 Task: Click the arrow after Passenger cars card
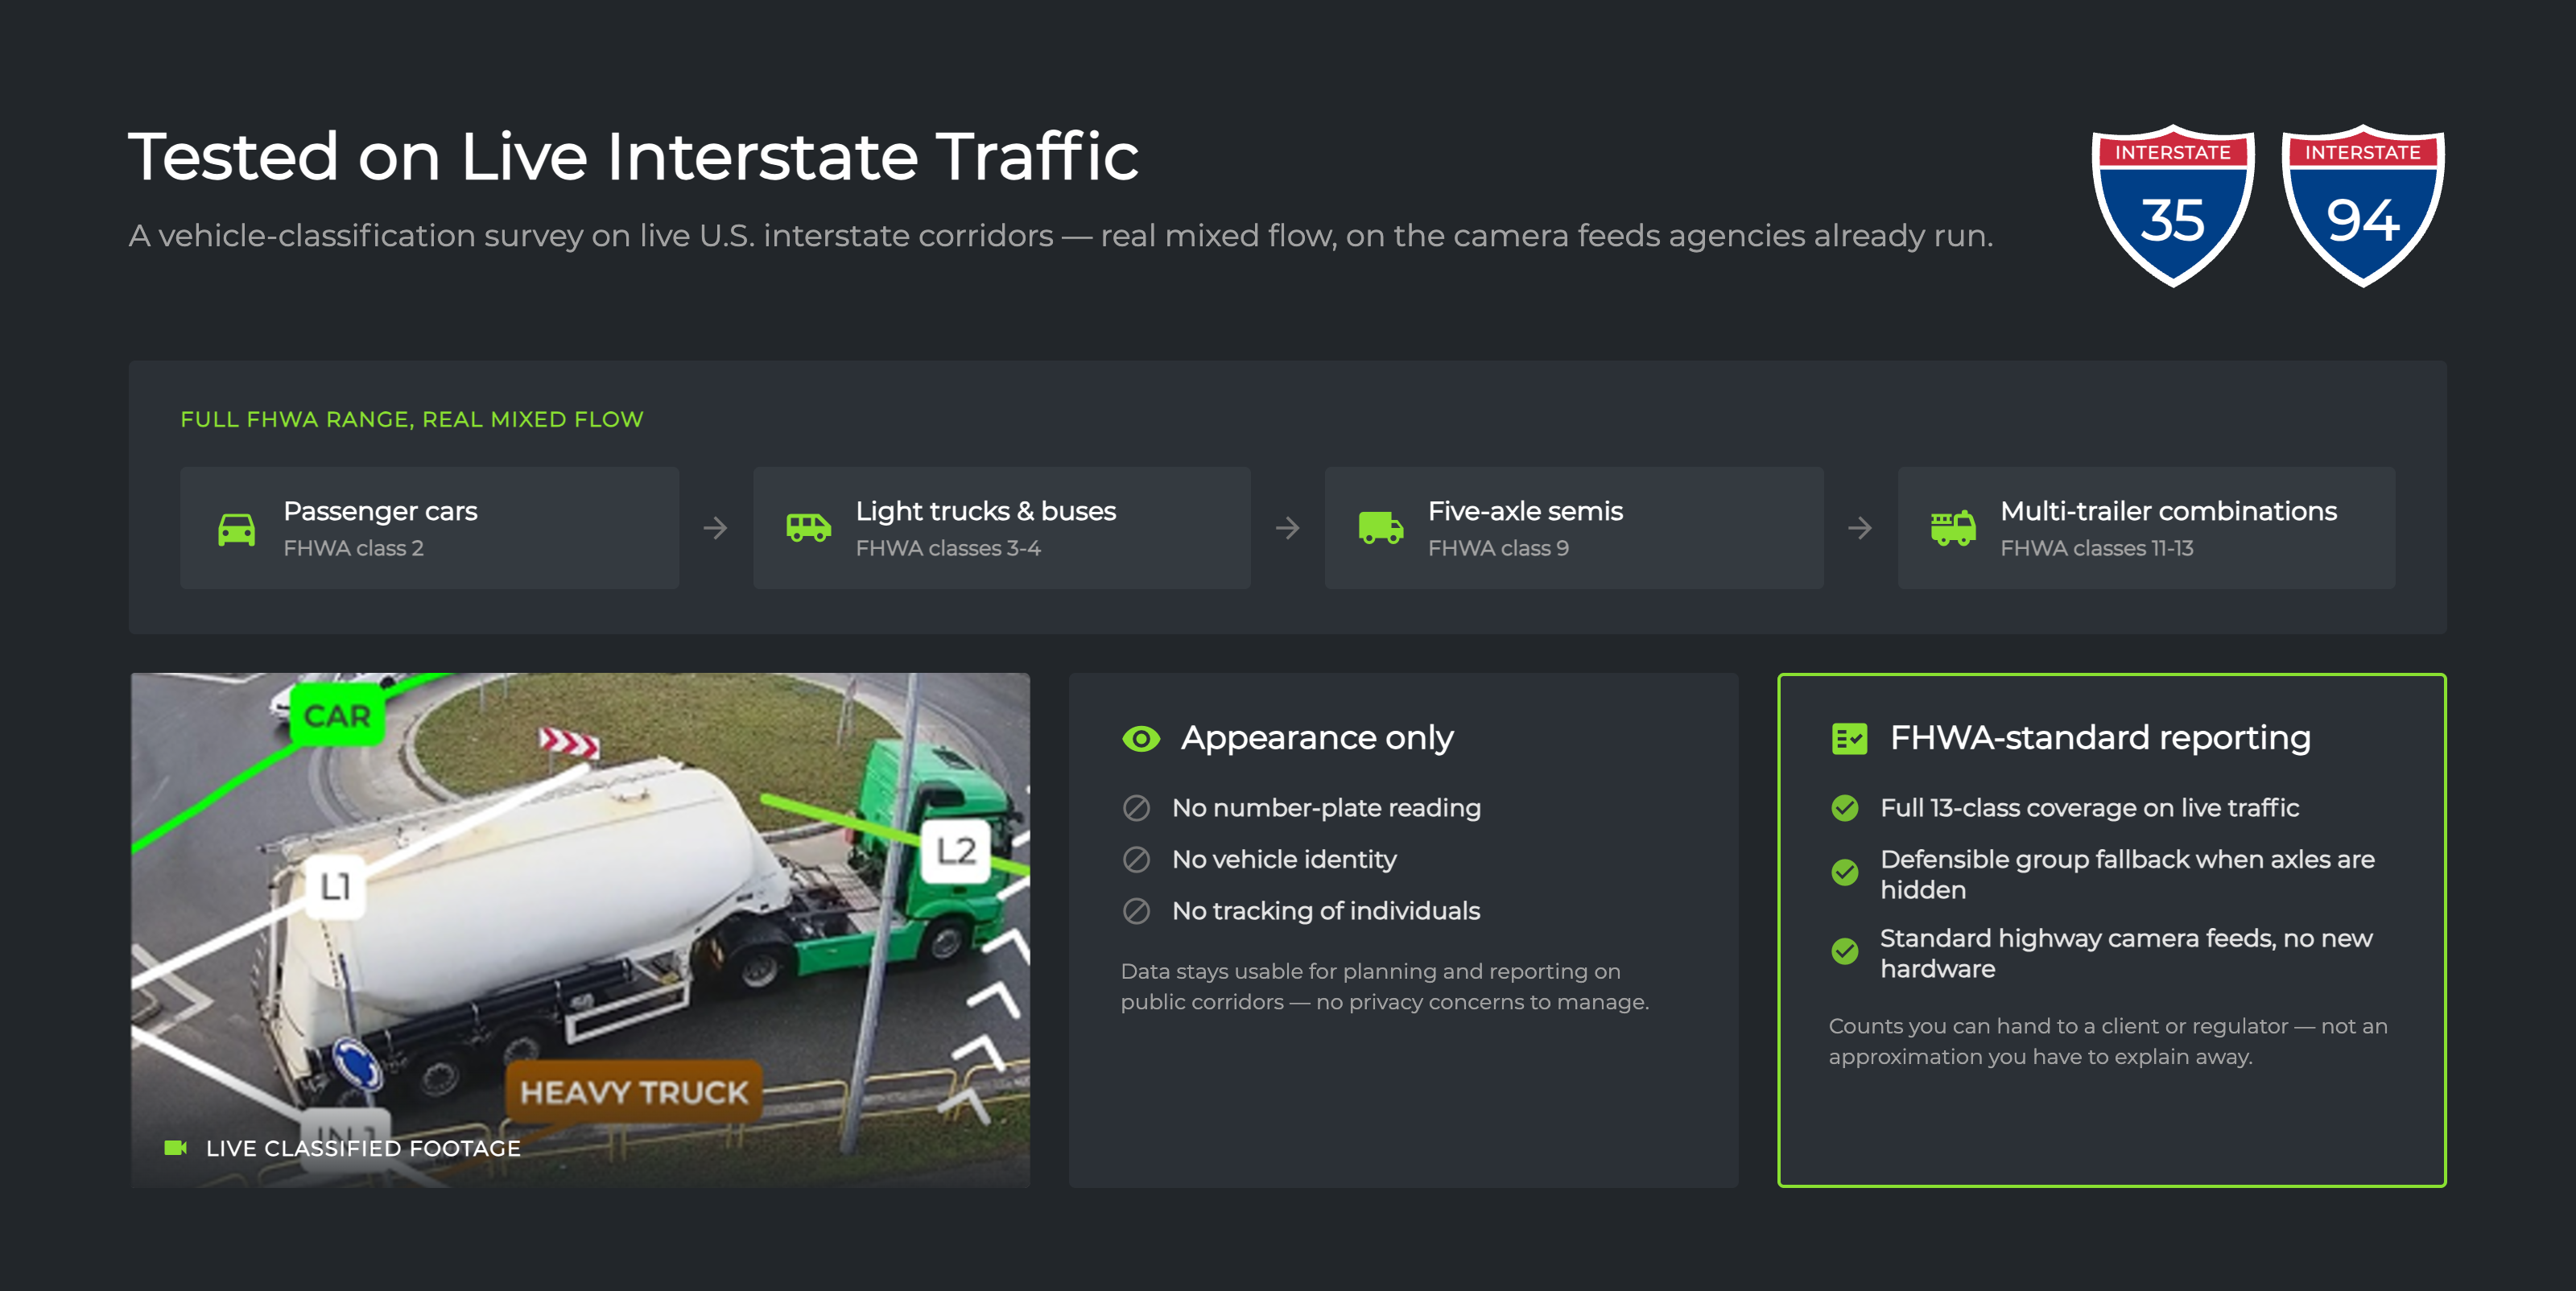click(x=715, y=528)
